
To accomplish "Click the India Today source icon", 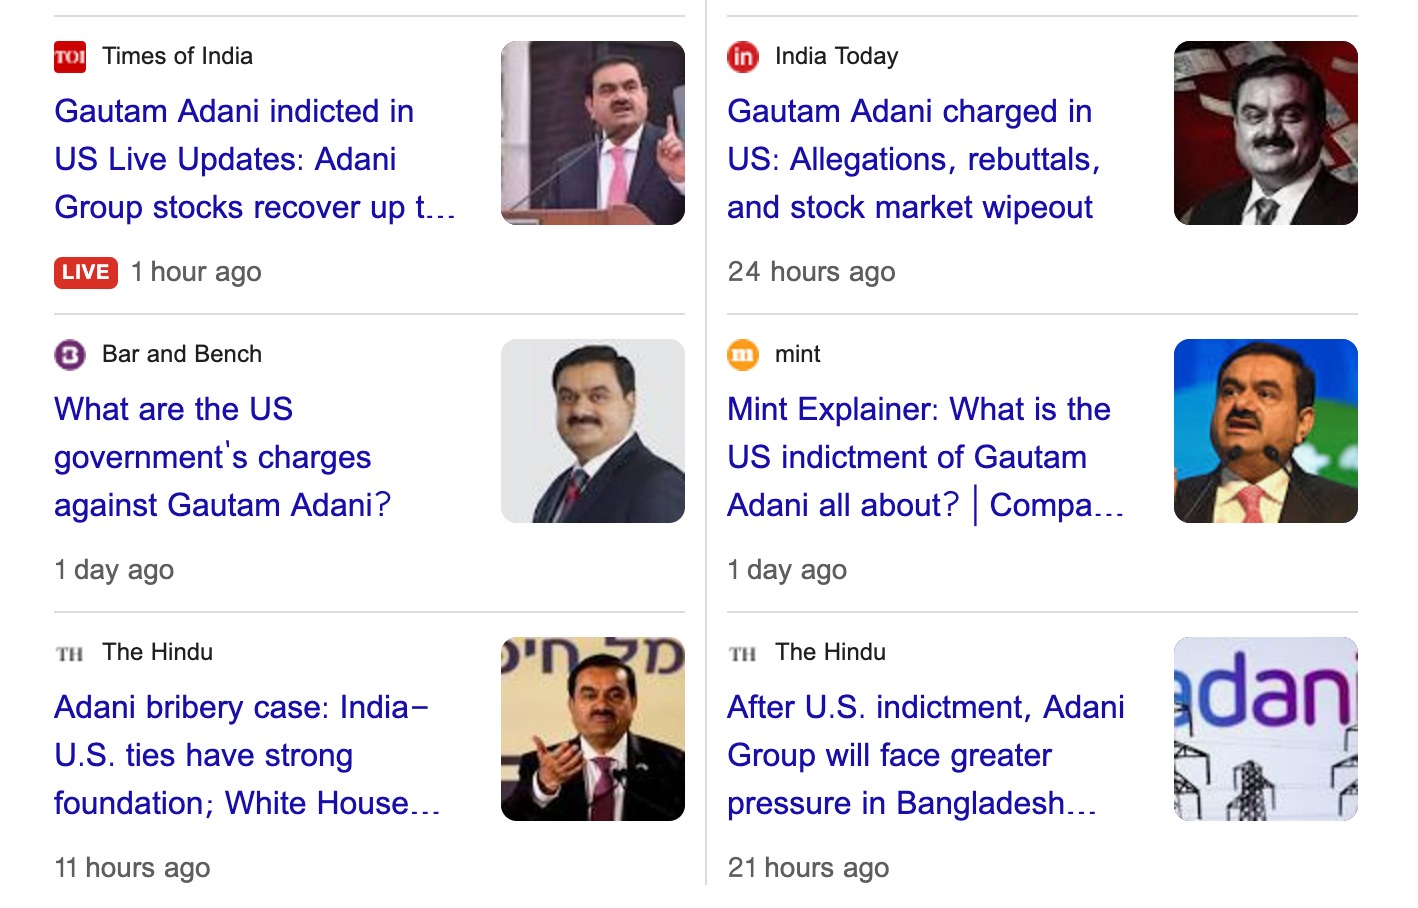I will (743, 57).
